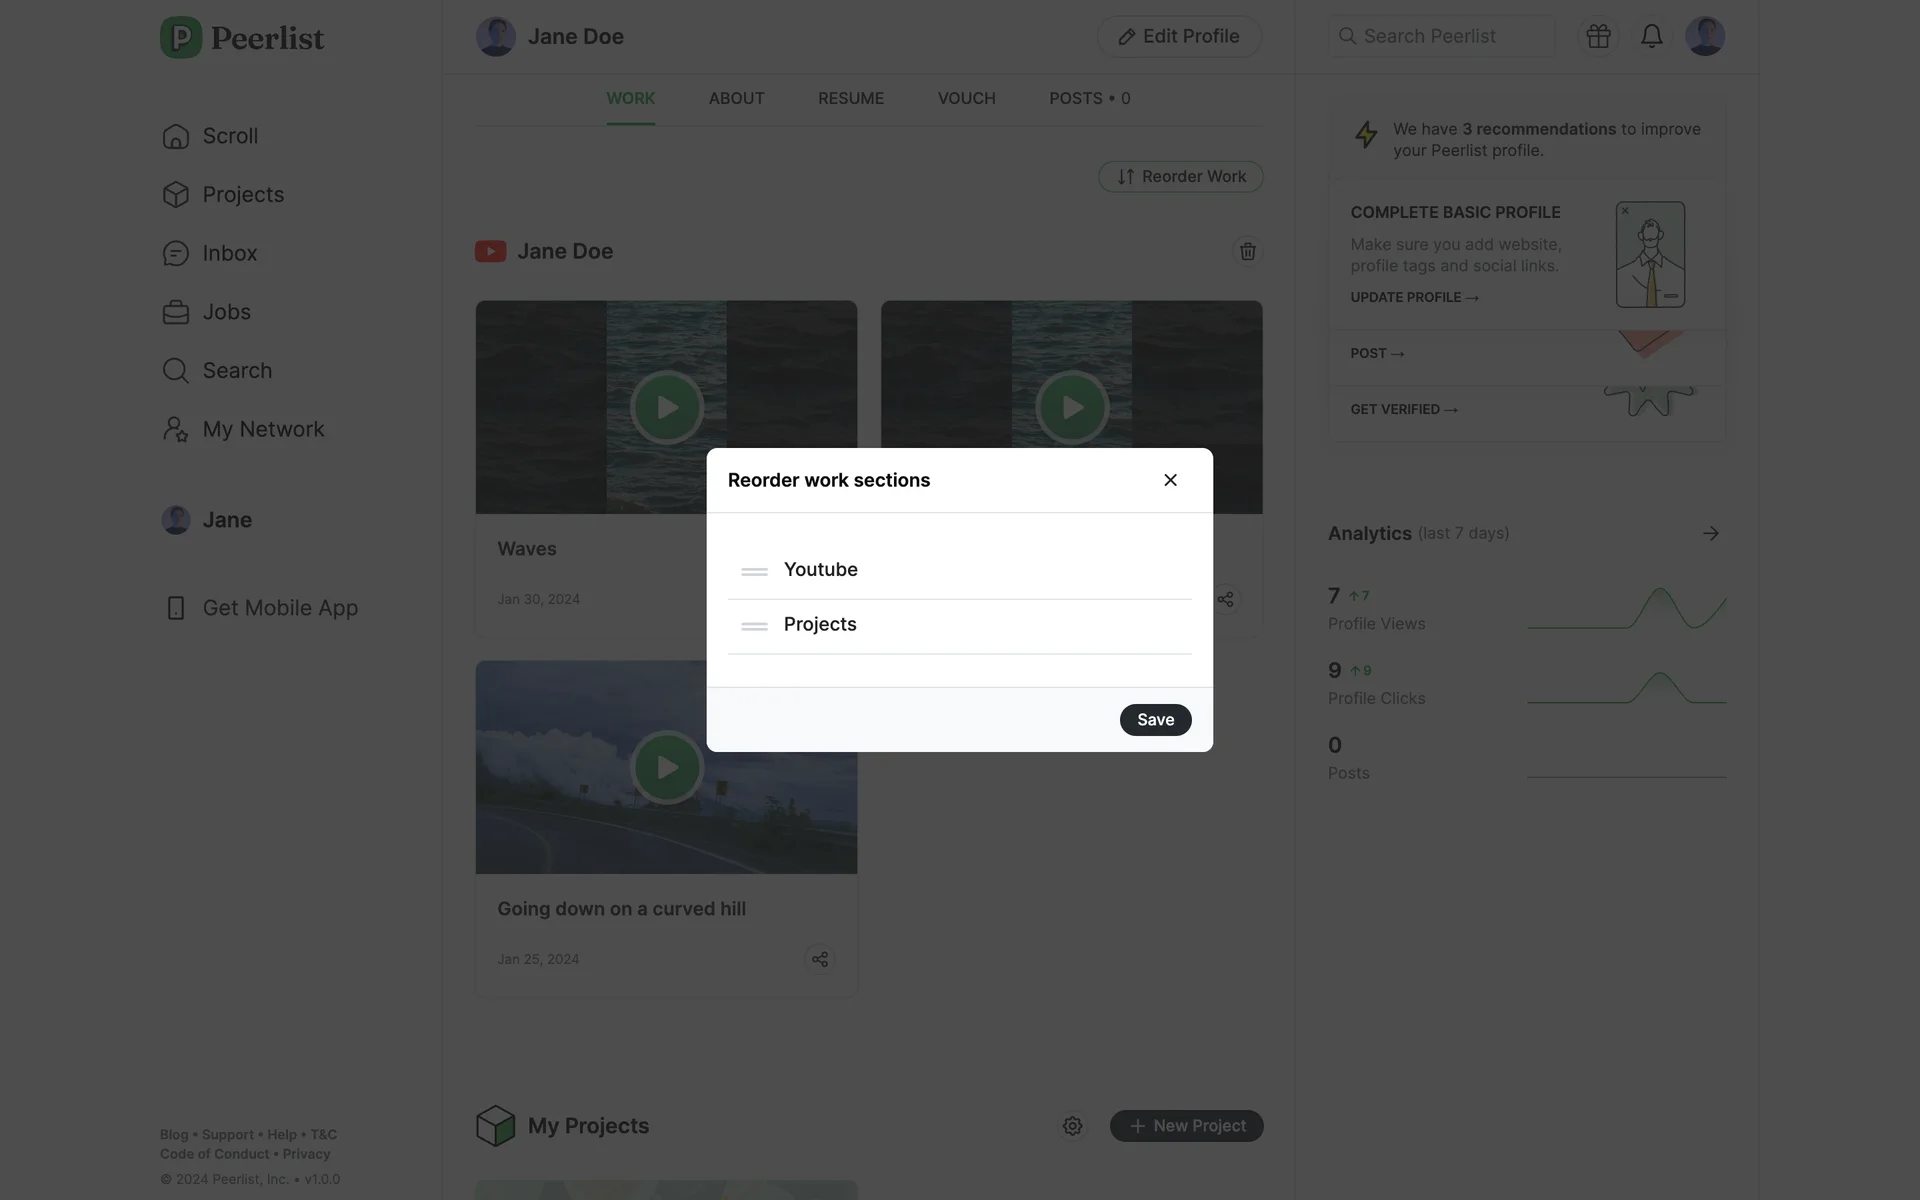Screen dimensions: 1920x1200
Task: Share the Going down on a curved hill video
Action: tap(820, 959)
